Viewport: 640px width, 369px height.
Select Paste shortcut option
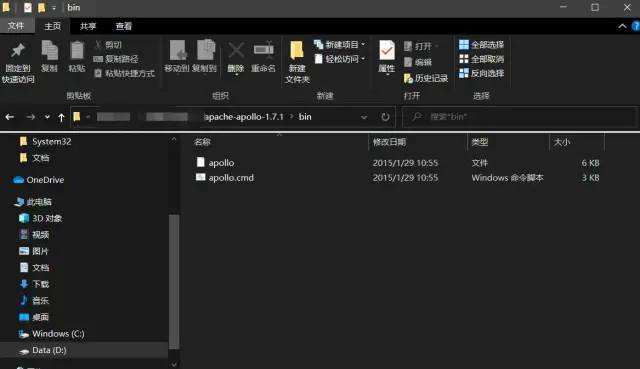point(124,73)
